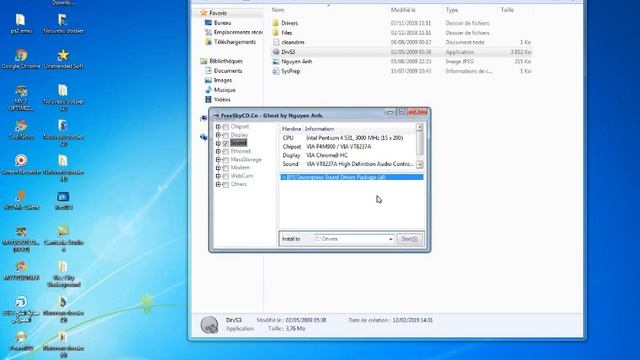Sort files by Modifié le column
This screenshot has width=640, height=360.
tap(403, 10)
